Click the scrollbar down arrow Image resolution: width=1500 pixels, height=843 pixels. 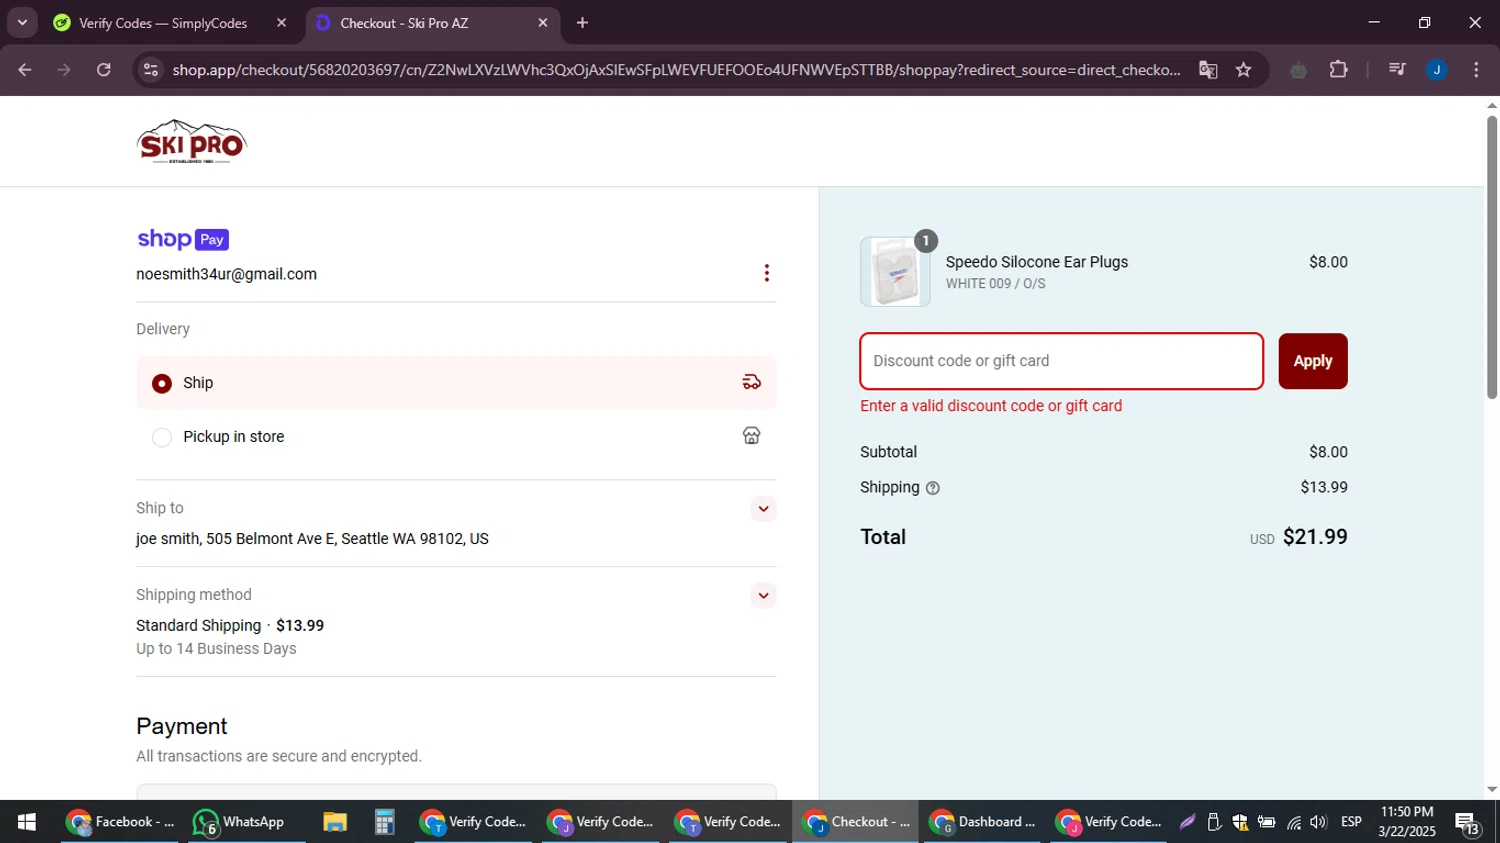[x=1492, y=790]
